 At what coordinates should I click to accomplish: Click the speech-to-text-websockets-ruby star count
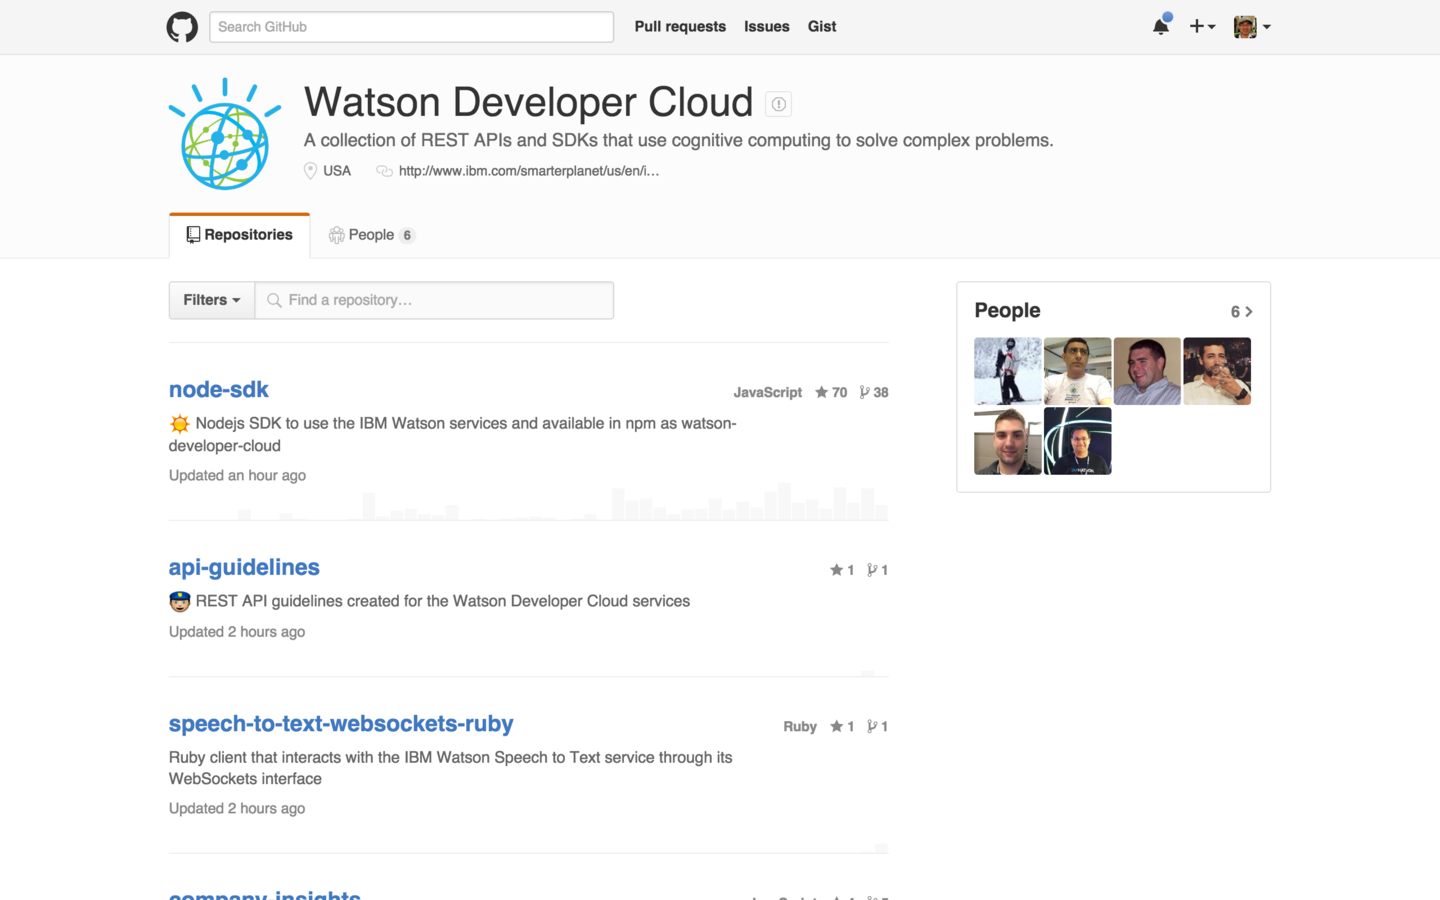(x=842, y=726)
